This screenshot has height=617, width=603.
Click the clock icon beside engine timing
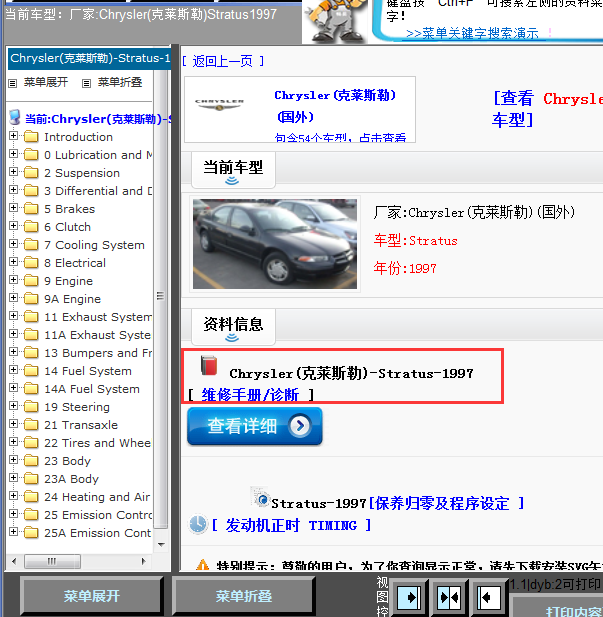tap(198, 524)
